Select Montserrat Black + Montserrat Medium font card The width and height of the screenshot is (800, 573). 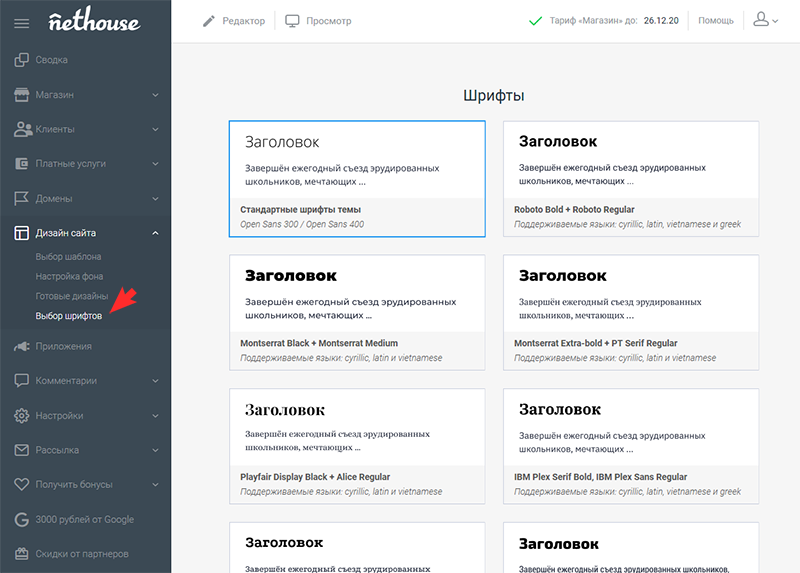[357, 313]
